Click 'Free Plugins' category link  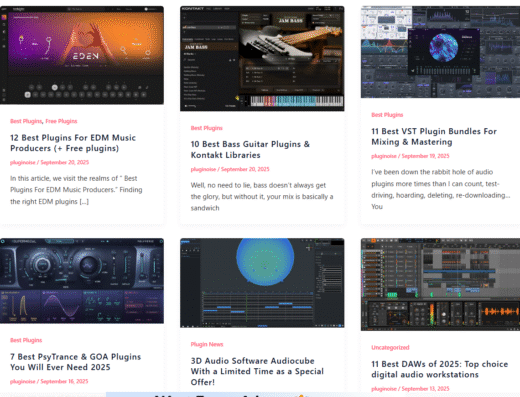(x=61, y=121)
